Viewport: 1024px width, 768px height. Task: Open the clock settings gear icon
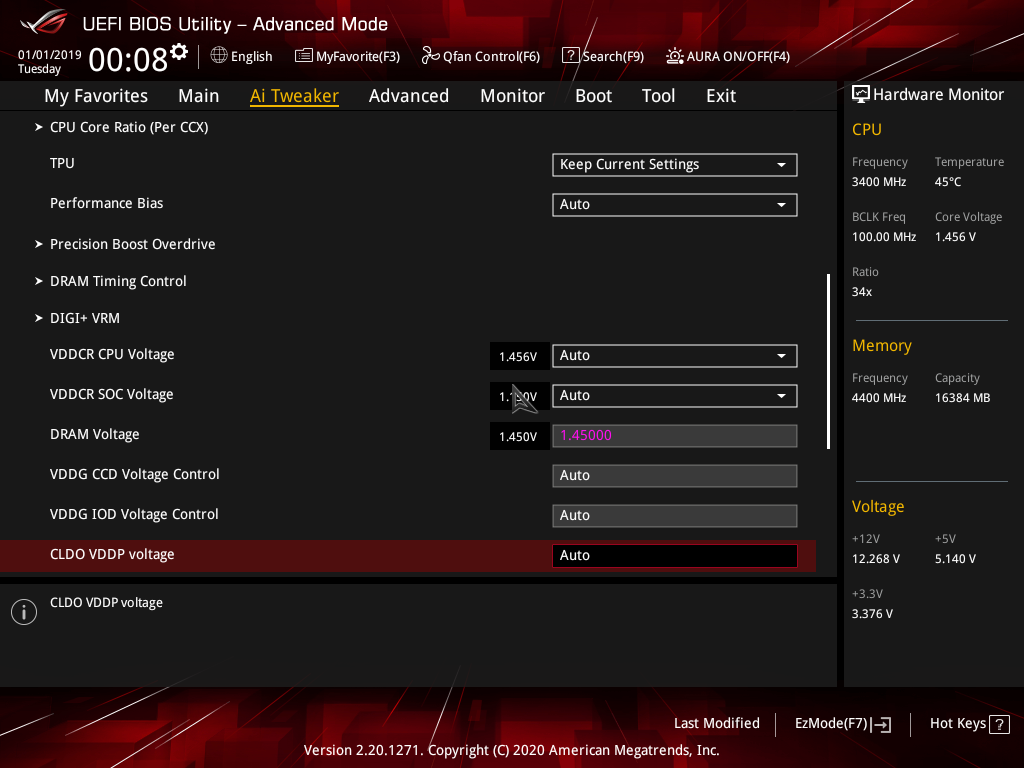point(179,52)
